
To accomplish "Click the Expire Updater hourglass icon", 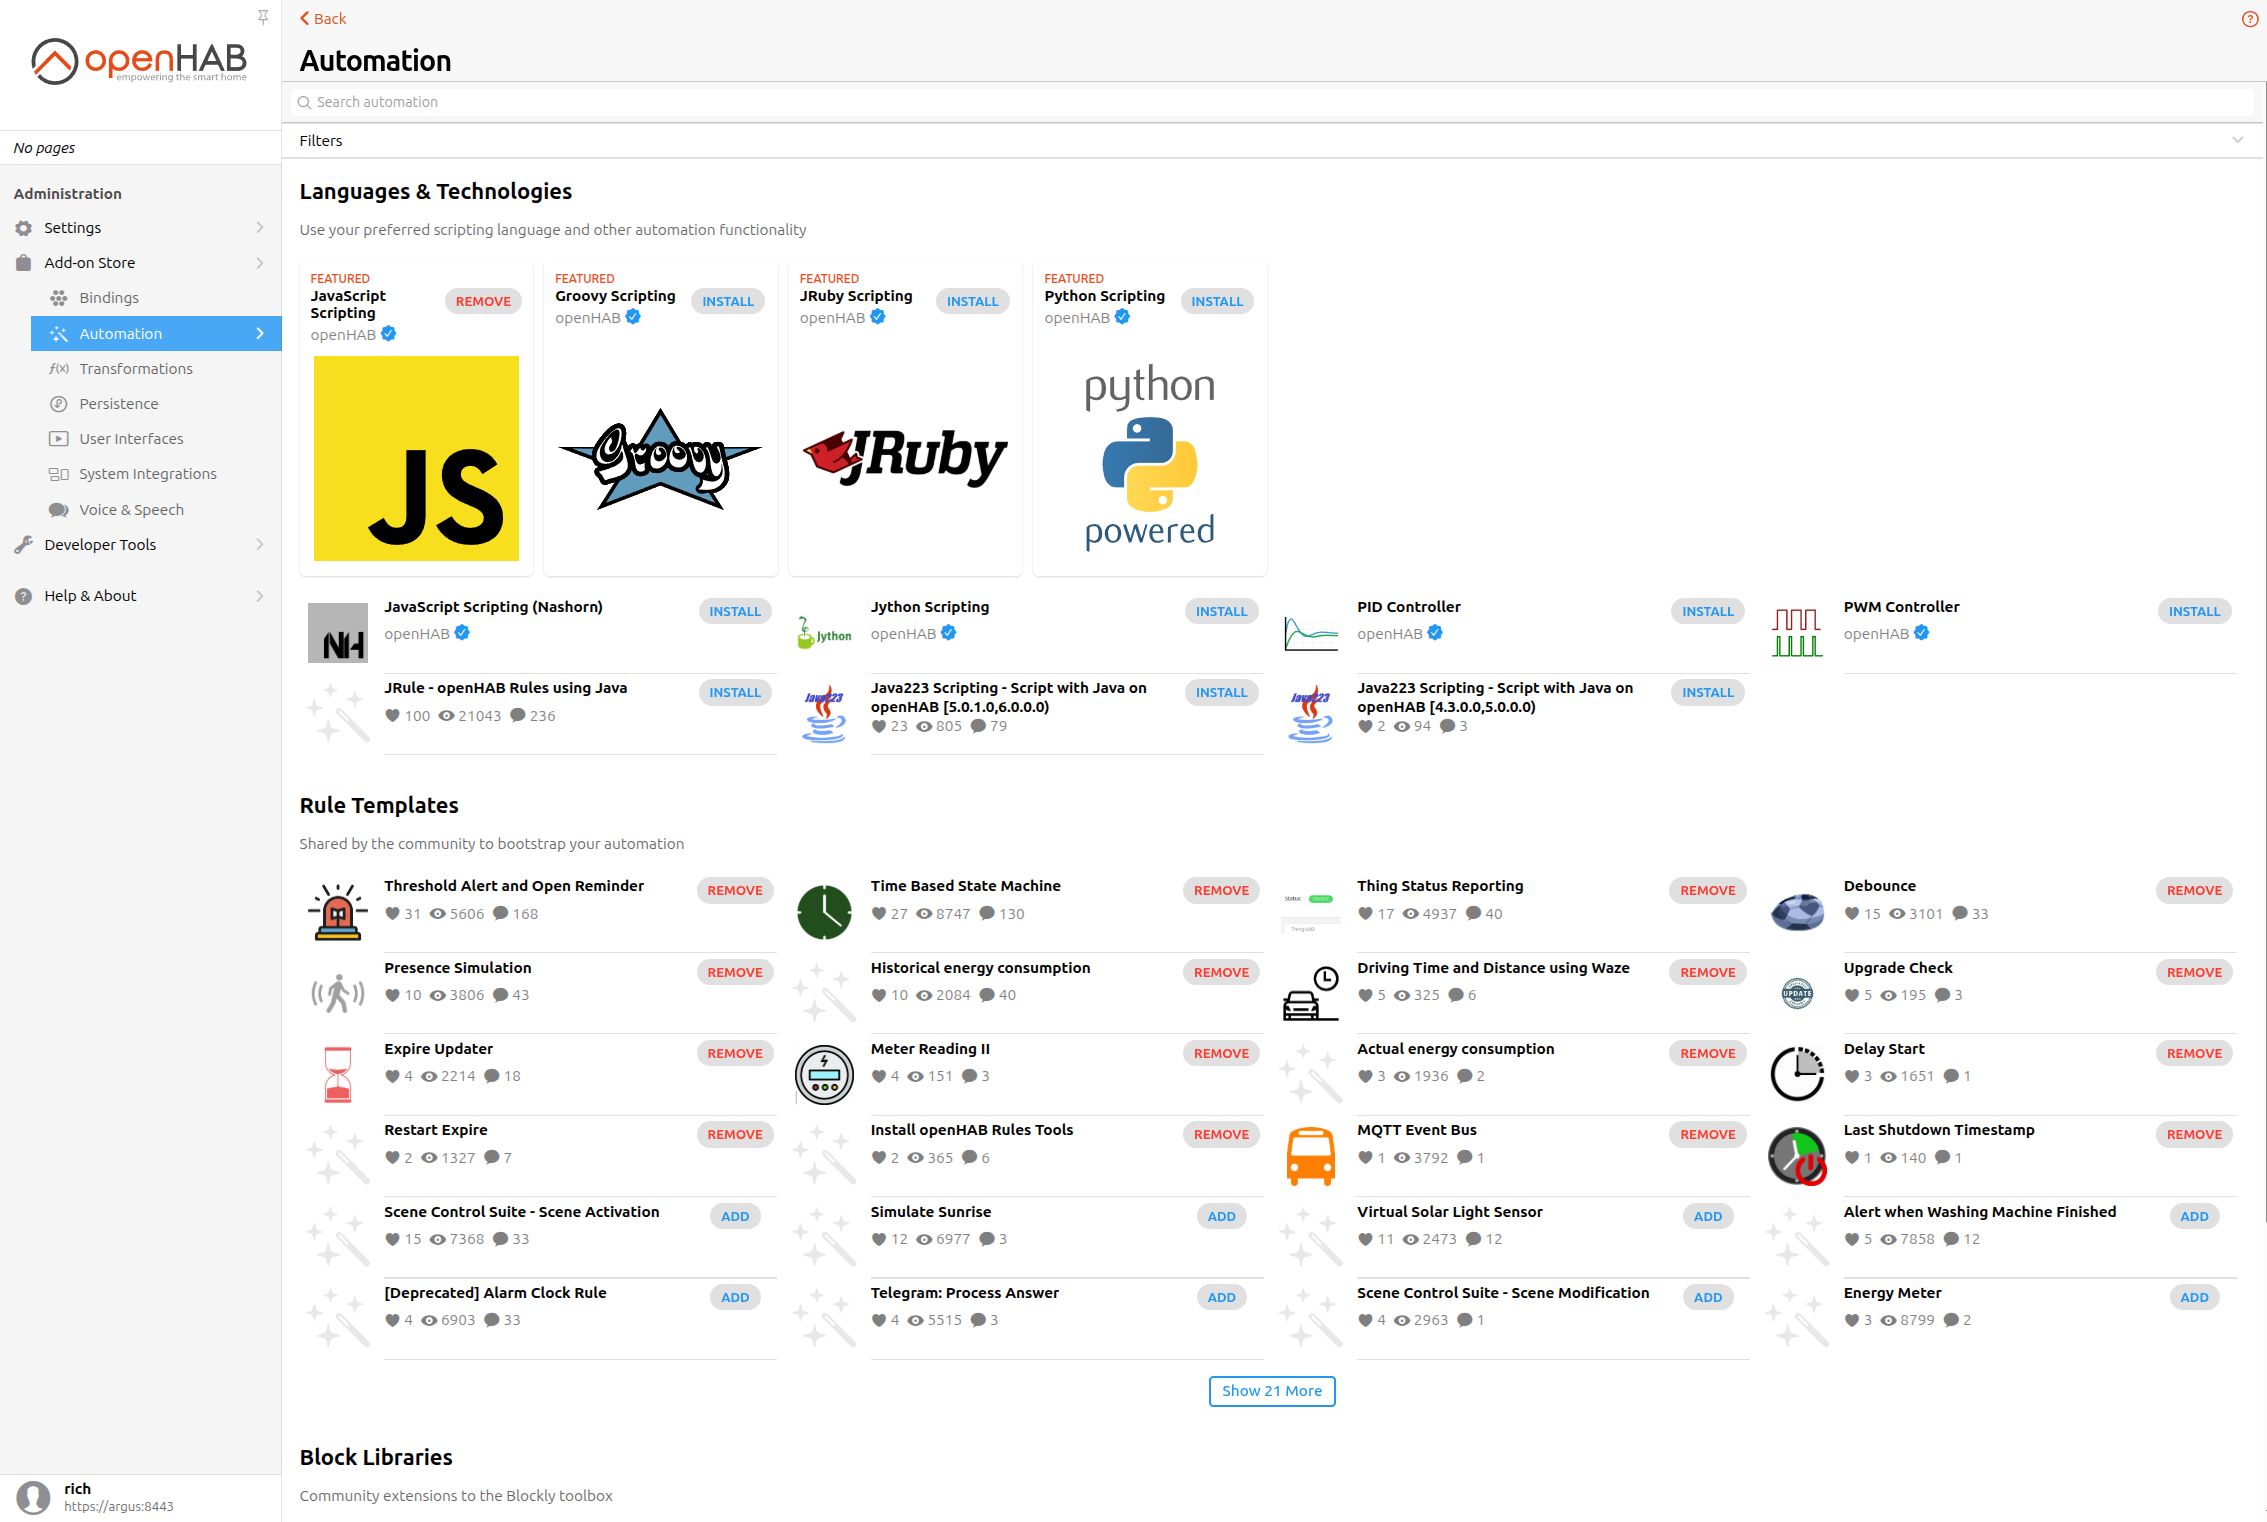I will 338,1075.
